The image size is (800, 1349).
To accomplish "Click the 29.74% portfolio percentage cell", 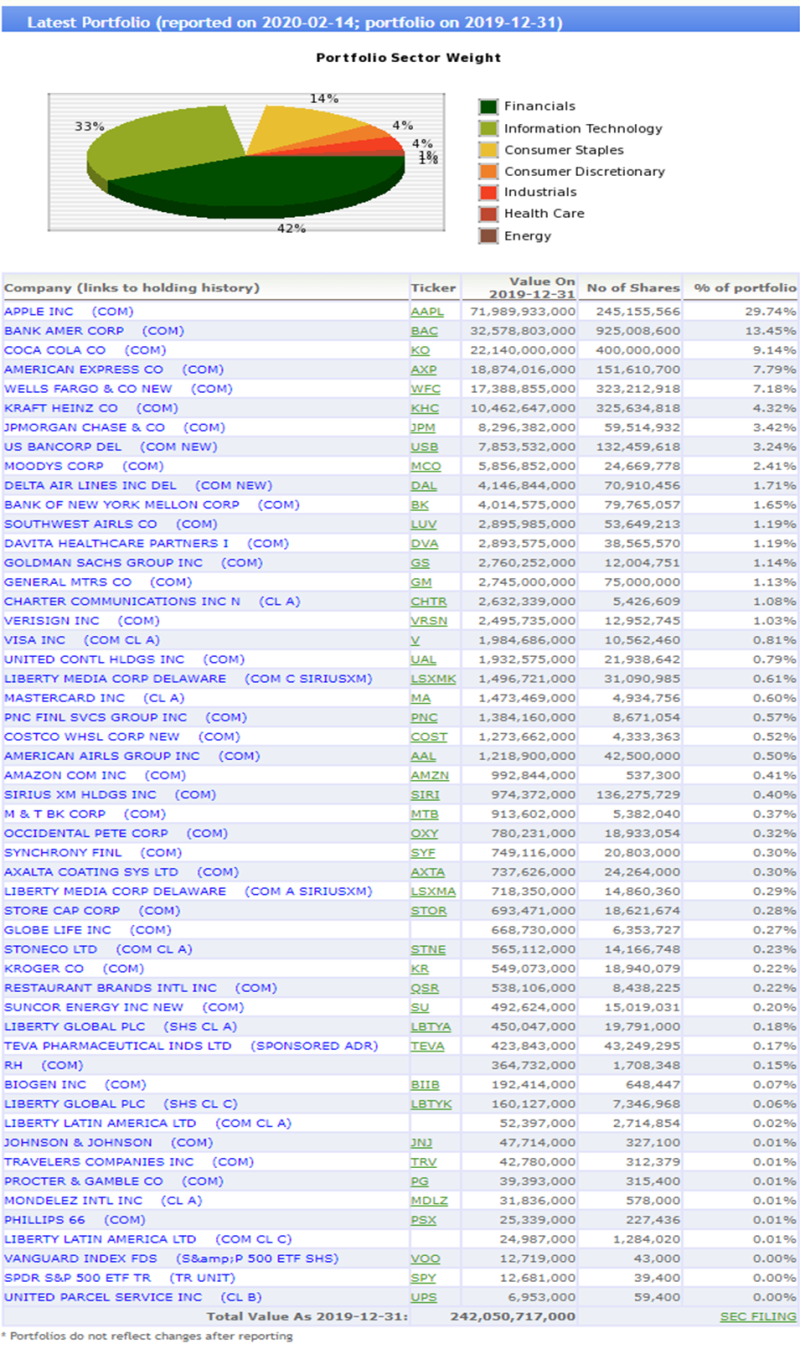I will click(772, 311).
